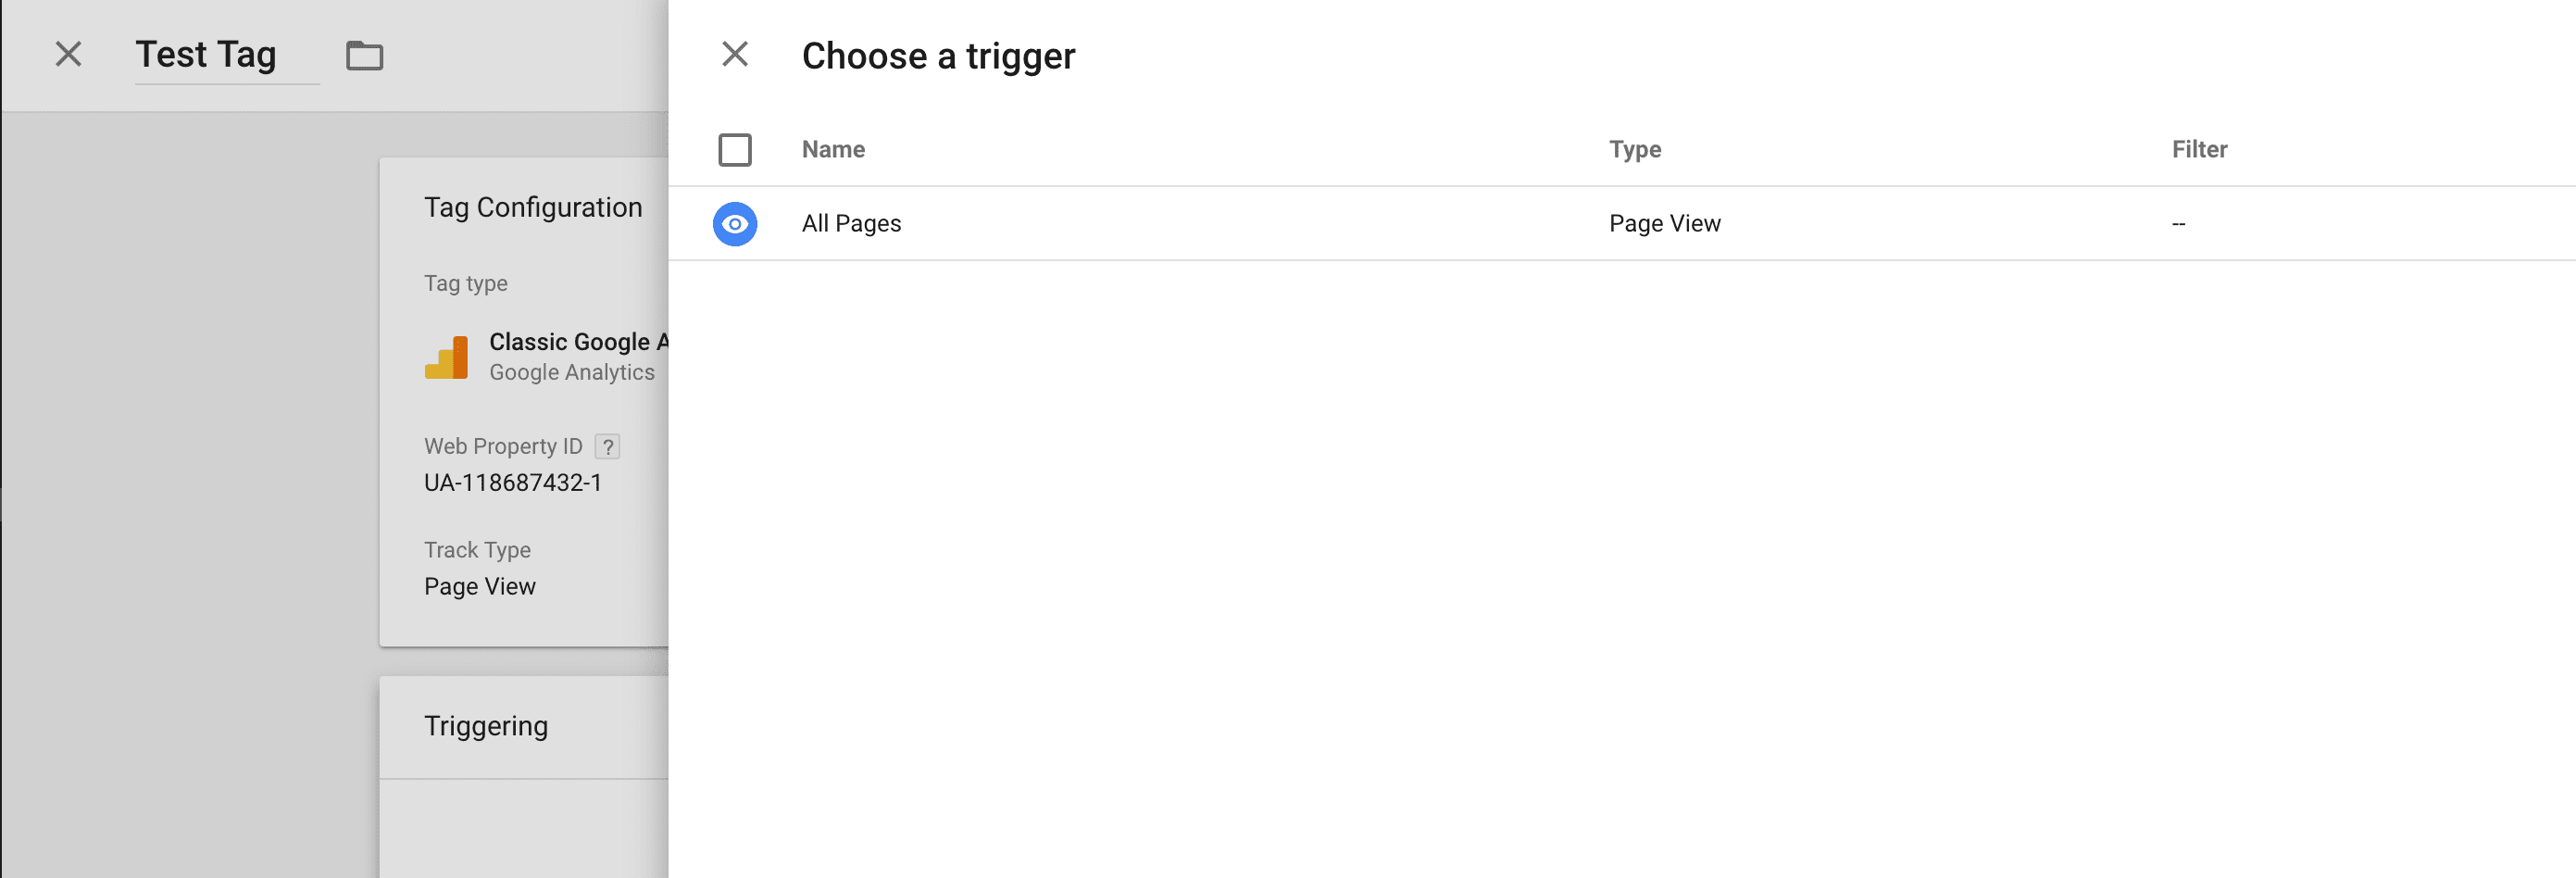Image resolution: width=2576 pixels, height=878 pixels.
Task: Click the Page View eye icon beside All Pages
Action: [735, 223]
